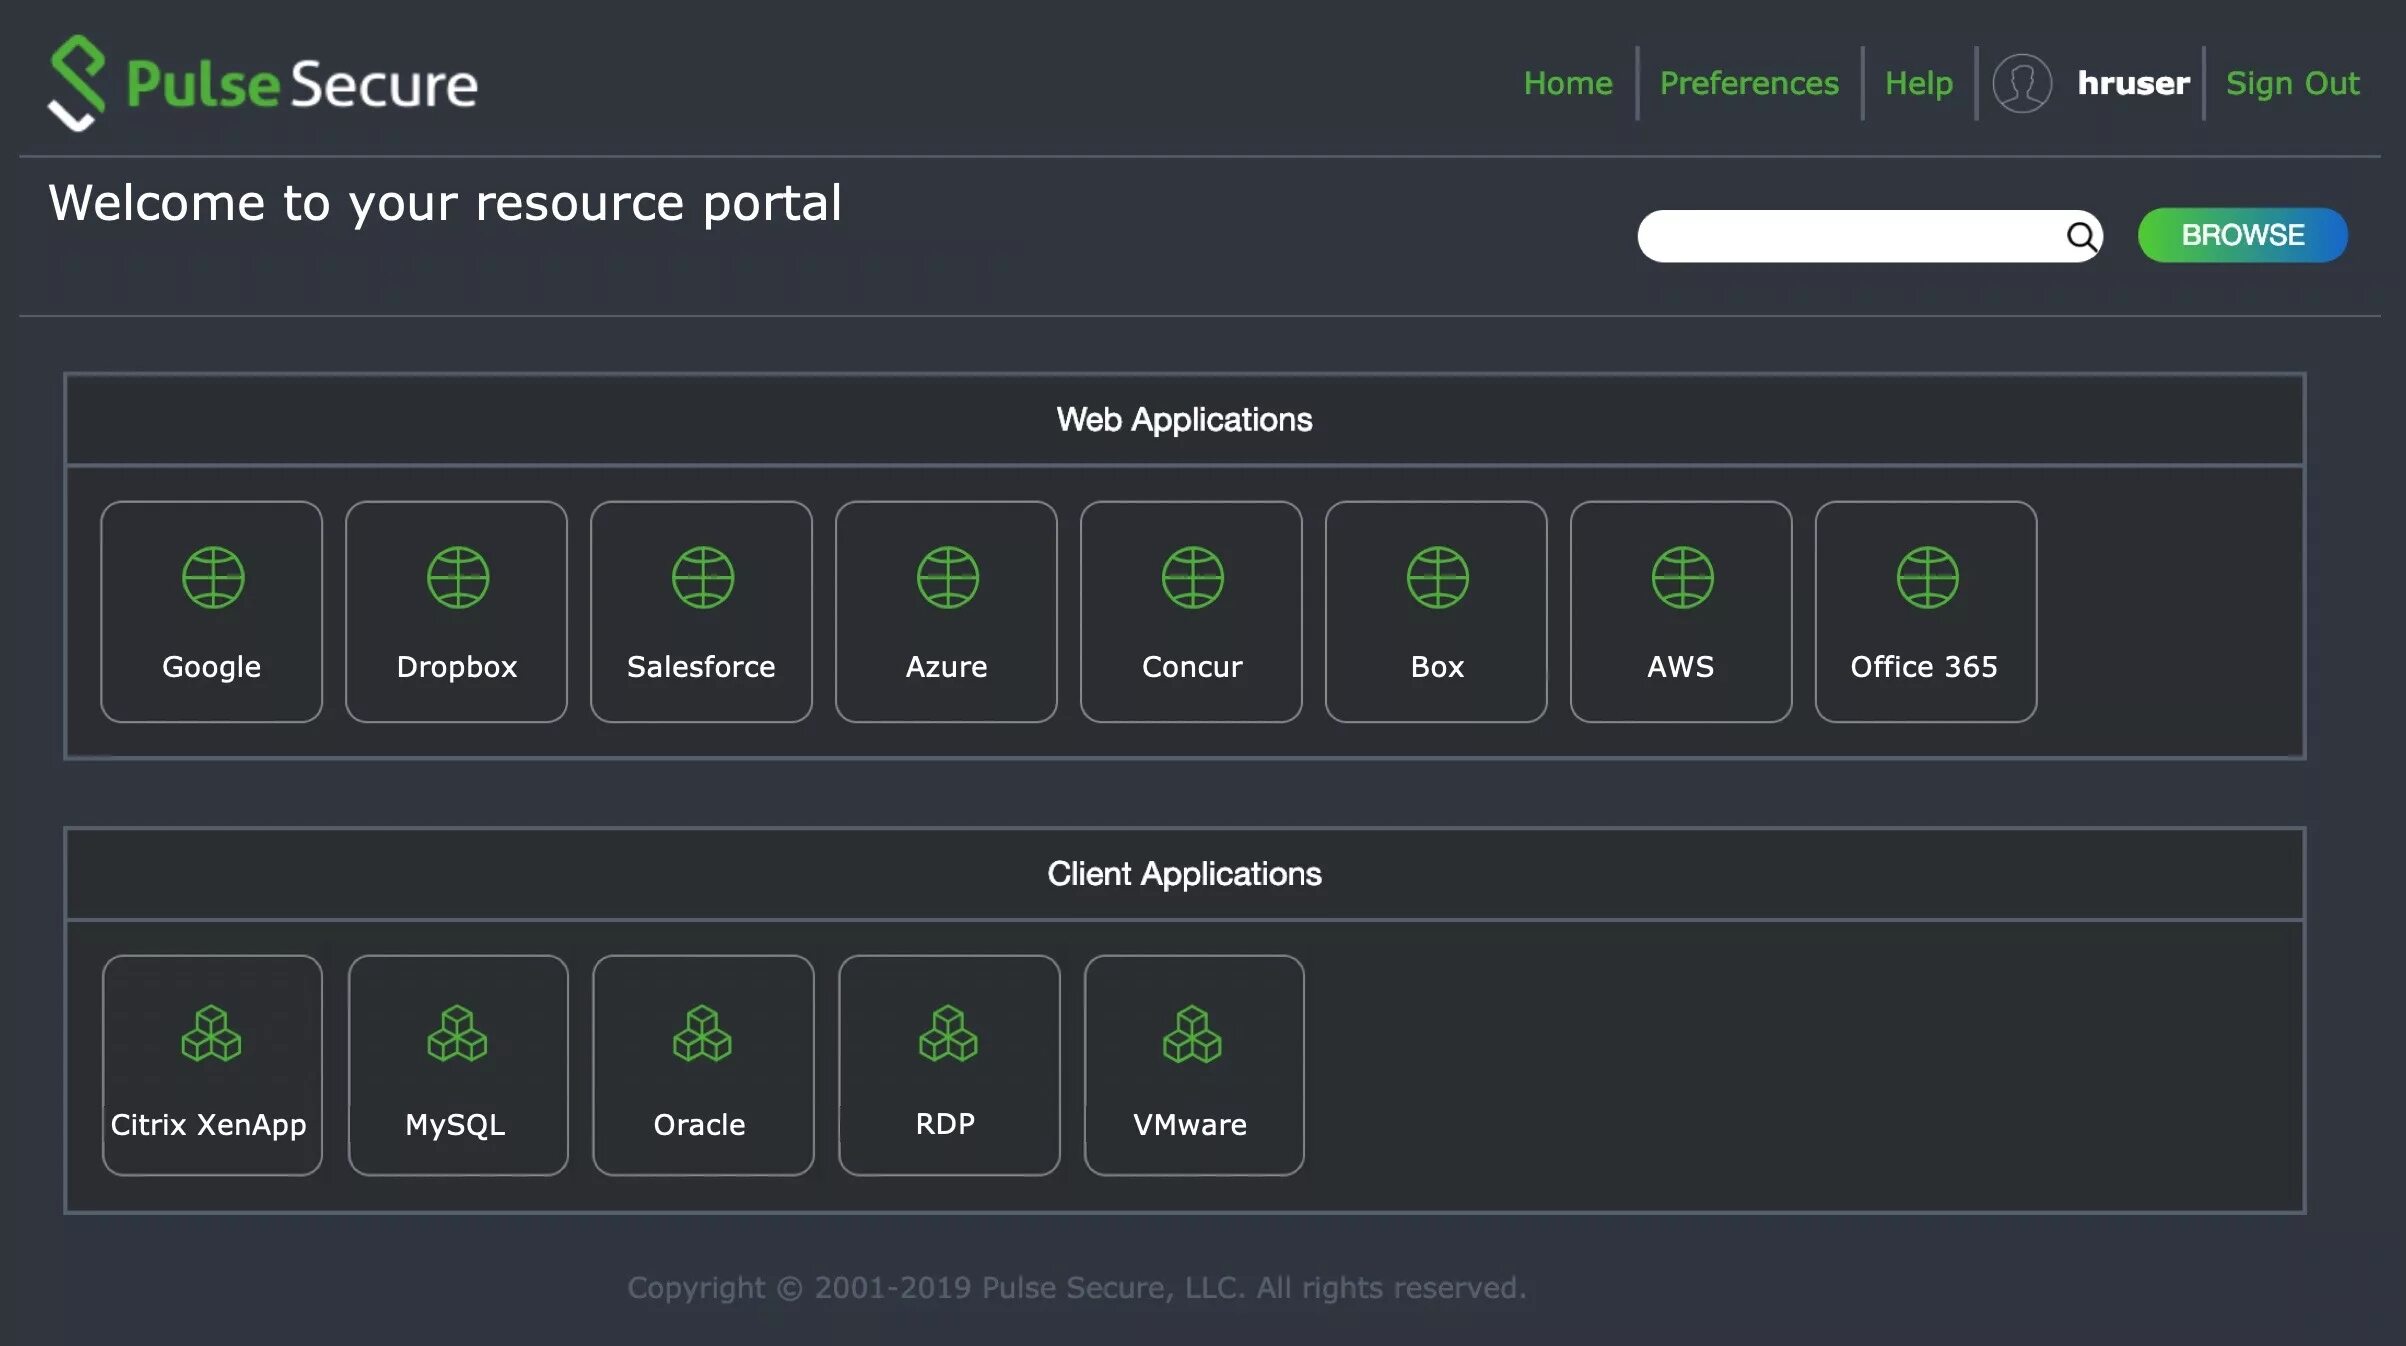2406x1346 pixels.
Task: Launch the Concur web application
Action: 1190,611
